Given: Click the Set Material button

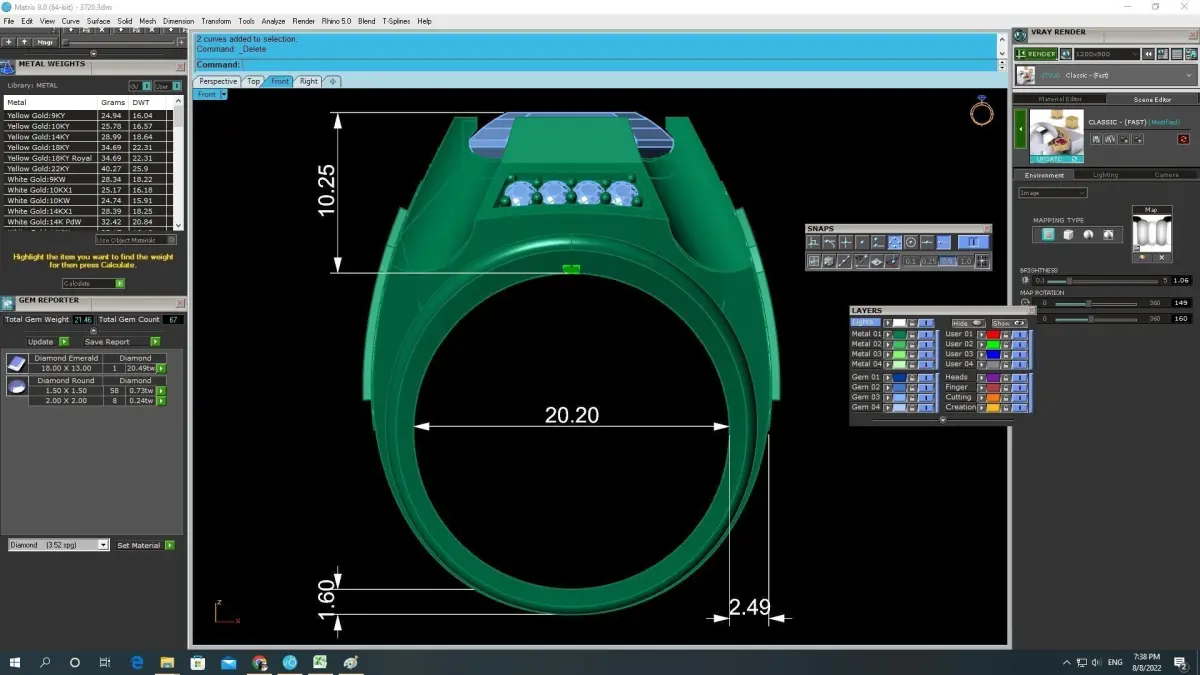Looking at the screenshot, I should point(145,545).
